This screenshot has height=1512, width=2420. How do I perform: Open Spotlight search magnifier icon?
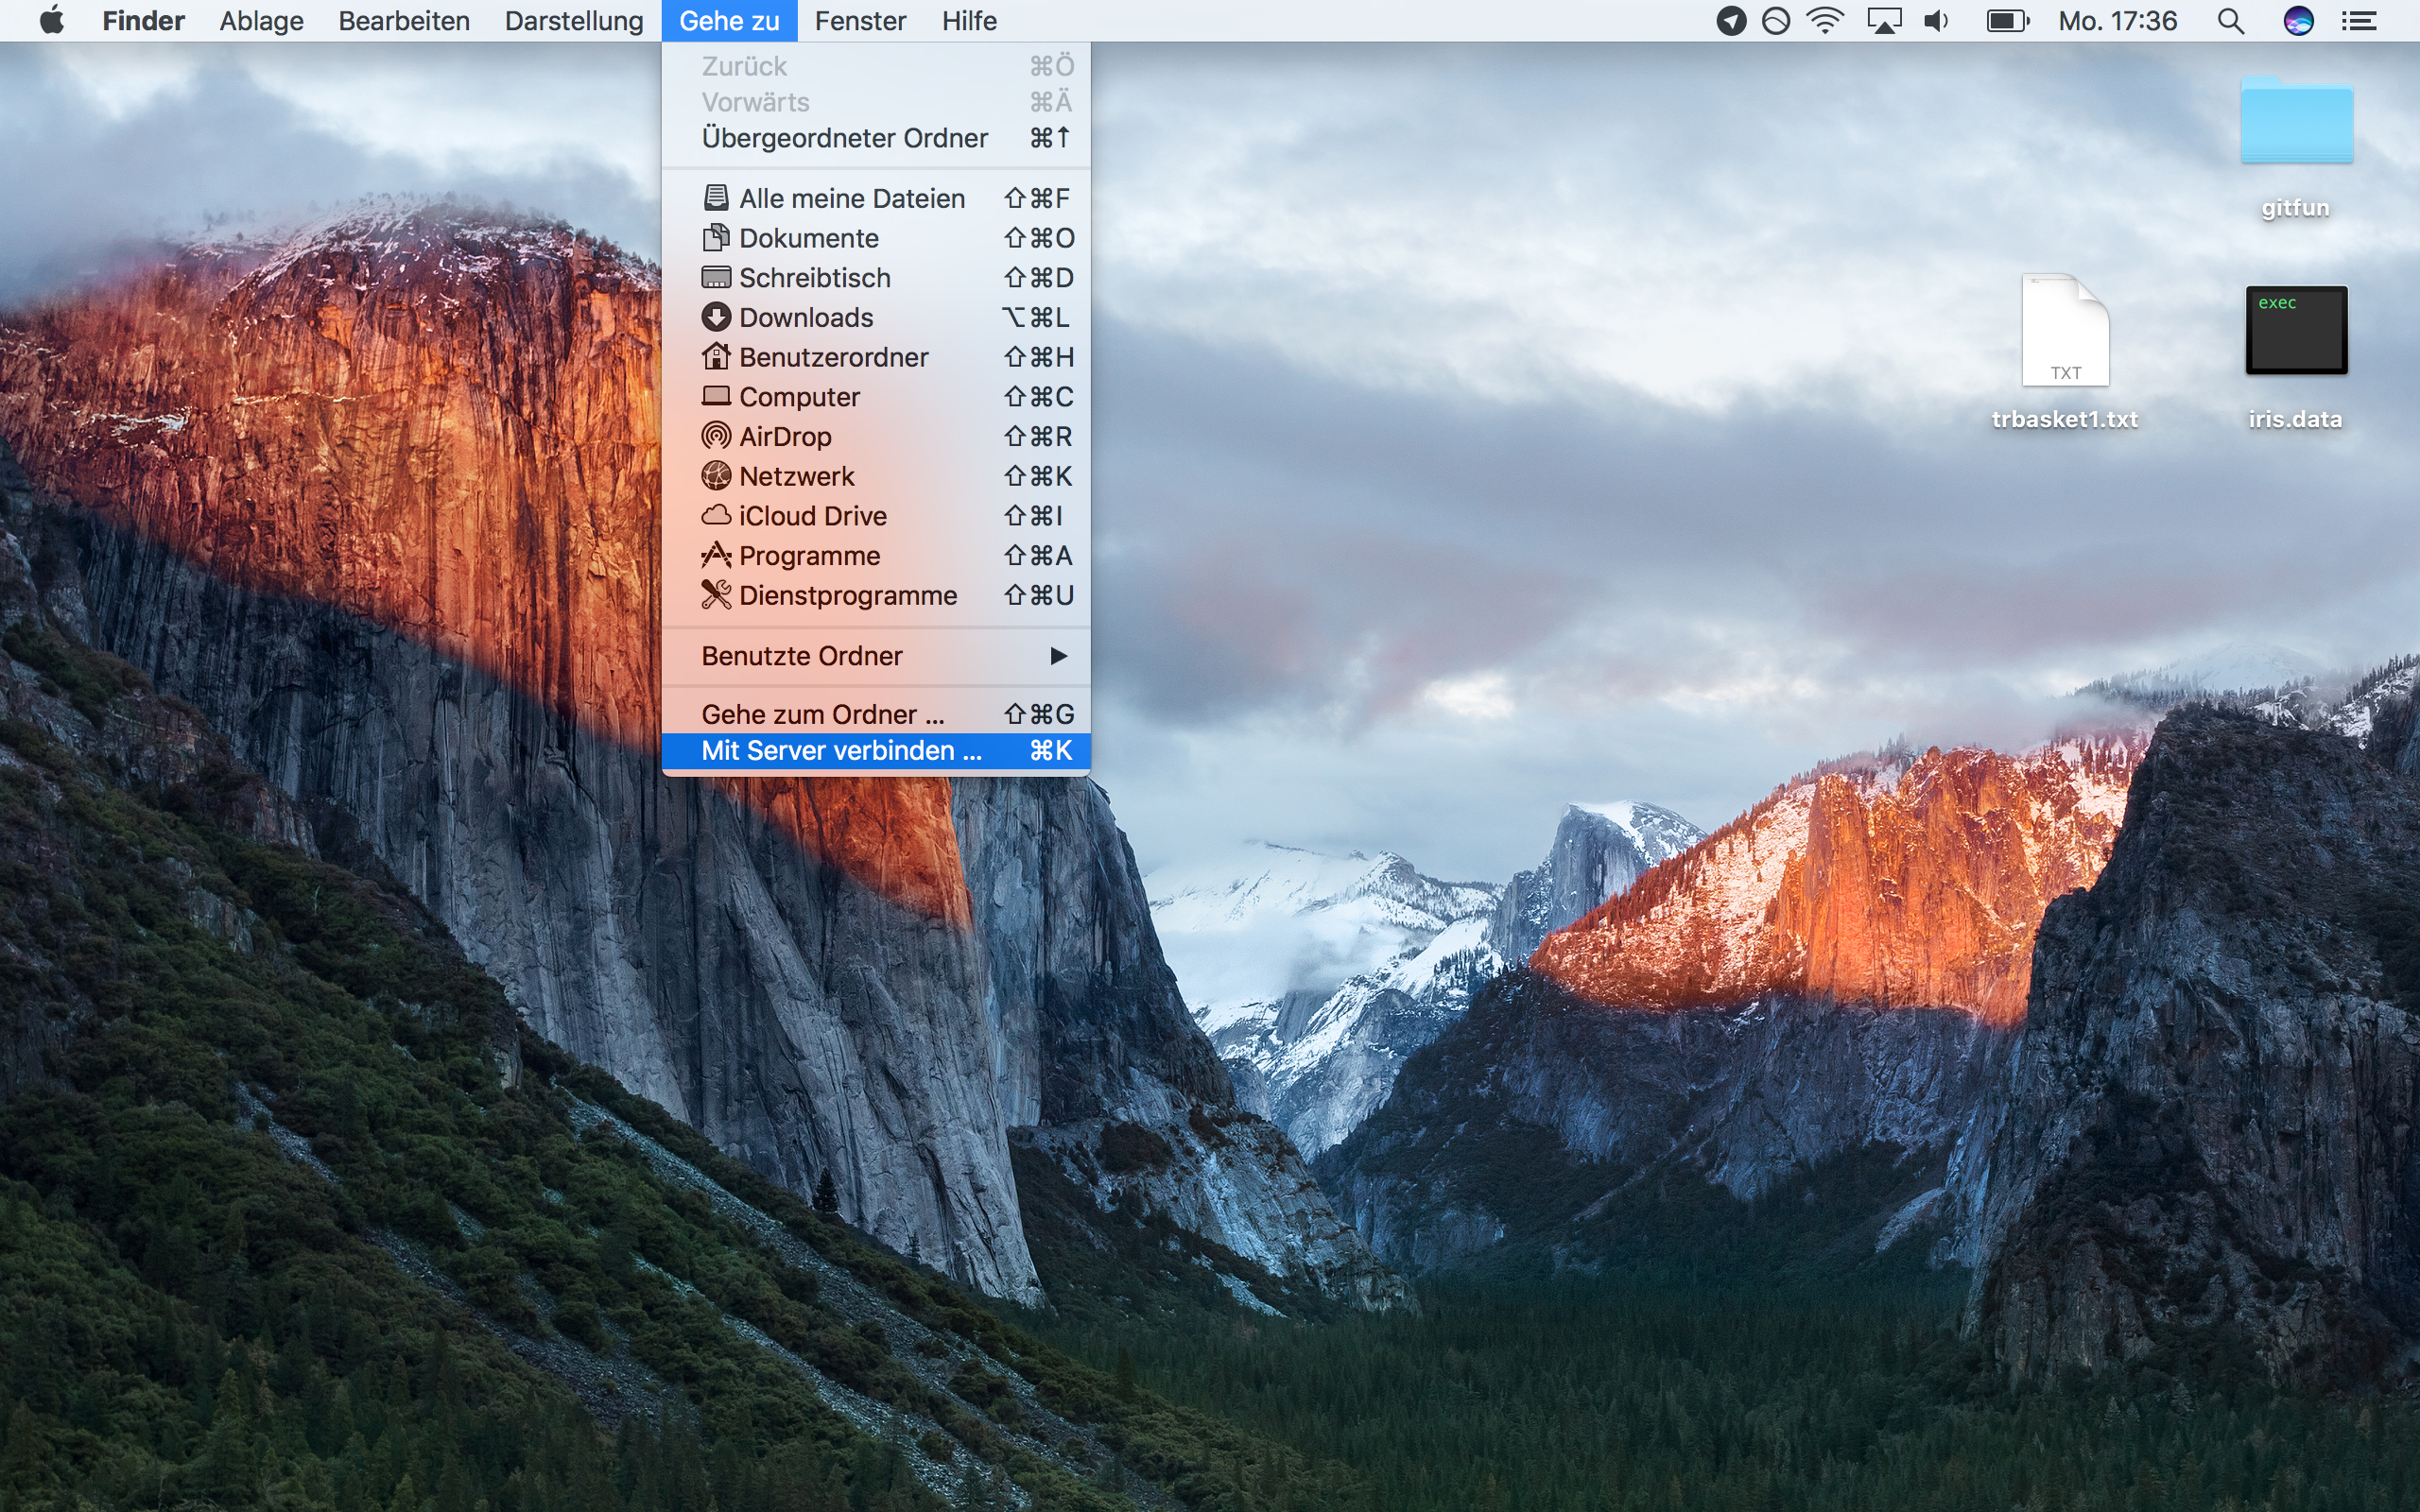(x=2230, y=20)
